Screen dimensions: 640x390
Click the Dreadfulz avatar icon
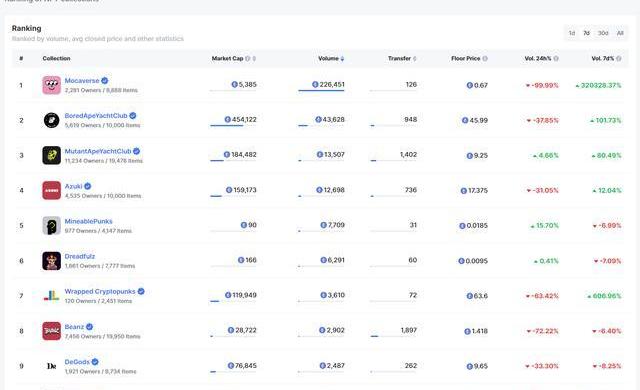[x=51, y=261]
